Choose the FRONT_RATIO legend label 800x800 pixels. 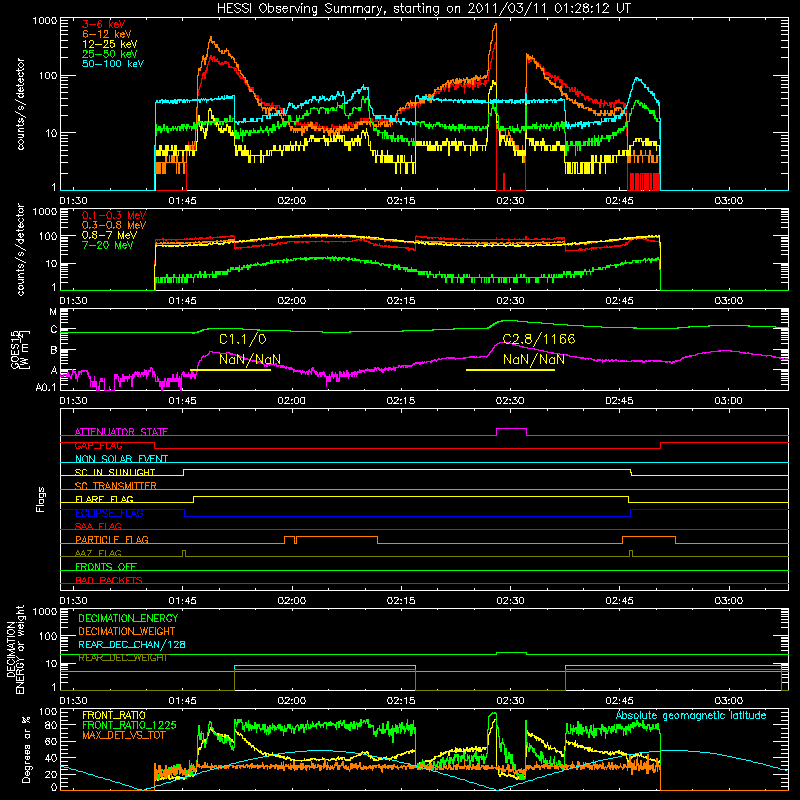point(114,715)
